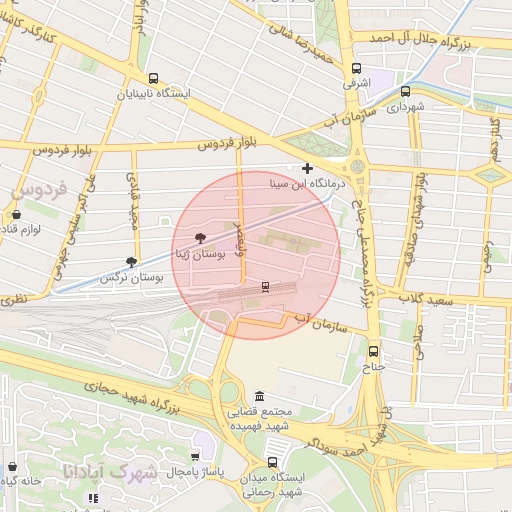Select the ایستگاه میدان شهید رحمانی bus icon
Viewport: 512px width, 512px height.
click(272, 462)
